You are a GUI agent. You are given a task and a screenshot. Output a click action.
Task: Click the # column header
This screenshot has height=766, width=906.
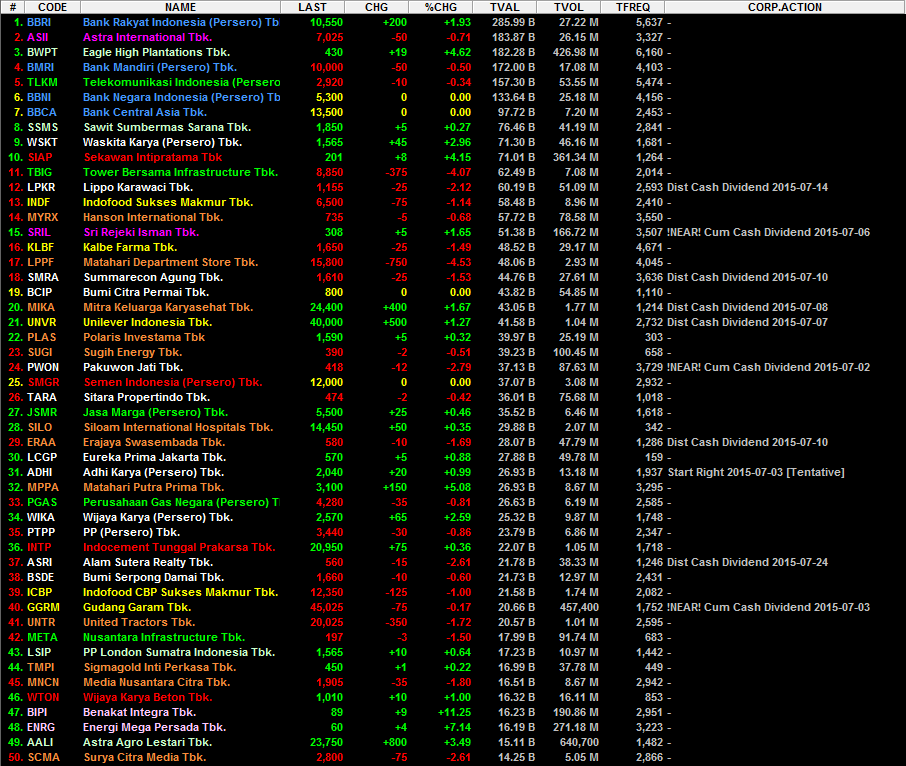point(13,7)
